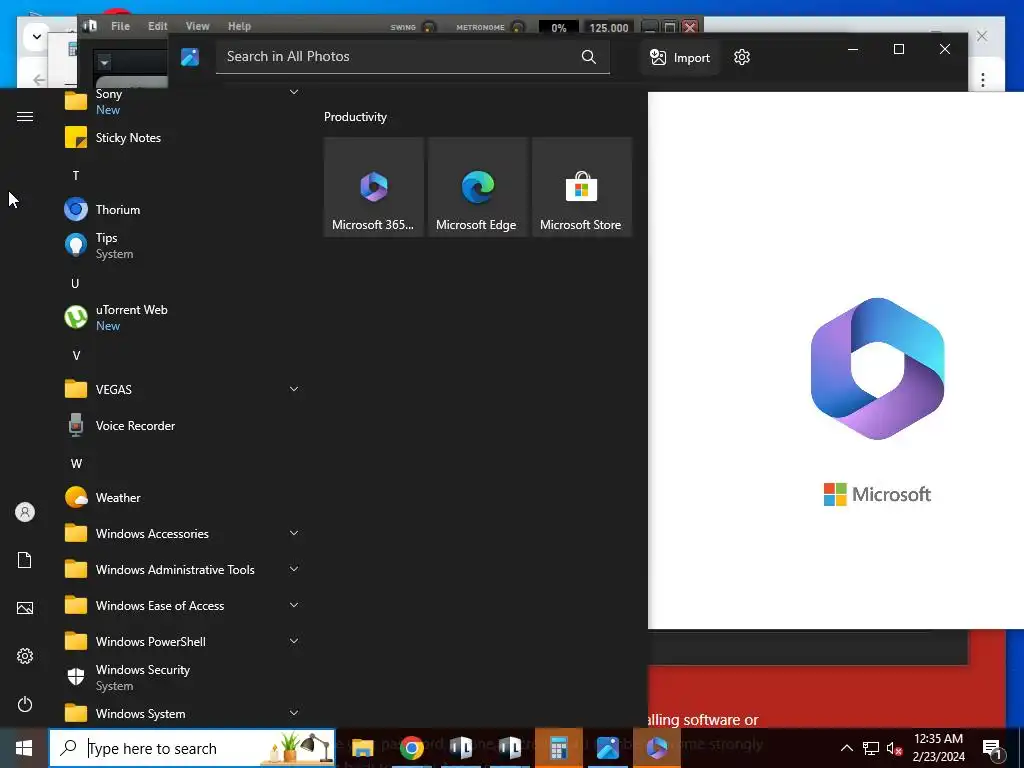Show hidden system tray icons

click(846, 748)
